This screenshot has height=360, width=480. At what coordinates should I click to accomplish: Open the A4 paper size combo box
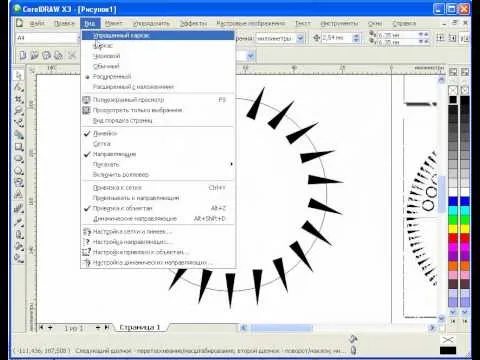coord(48,38)
